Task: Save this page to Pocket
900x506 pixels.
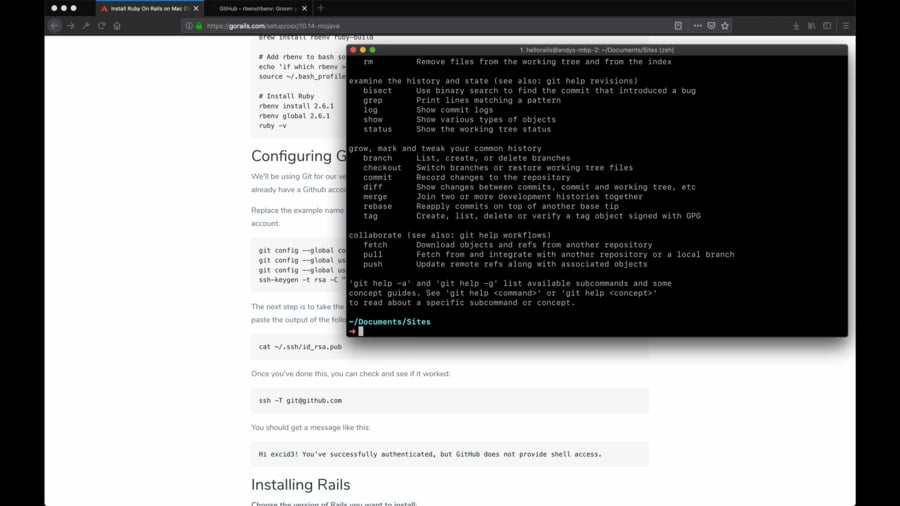Action: (x=711, y=26)
